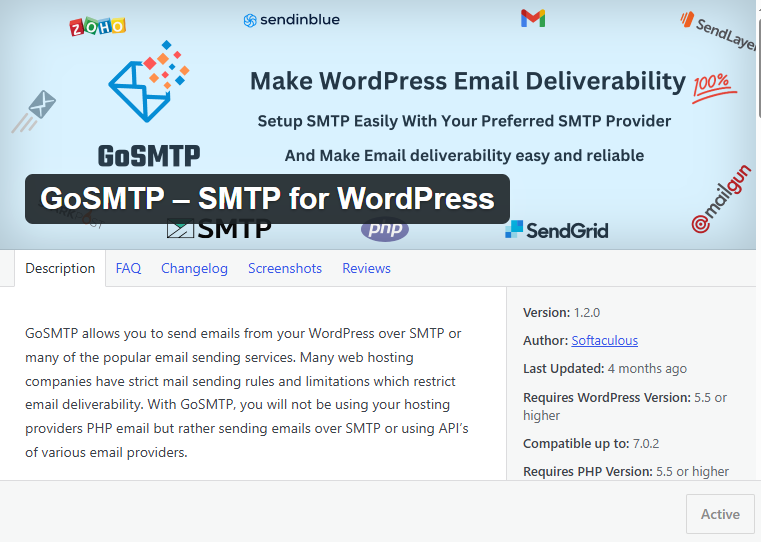Click the Version: 1.2.0 text
The image size is (761, 542).
pyautogui.click(x=562, y=312)
